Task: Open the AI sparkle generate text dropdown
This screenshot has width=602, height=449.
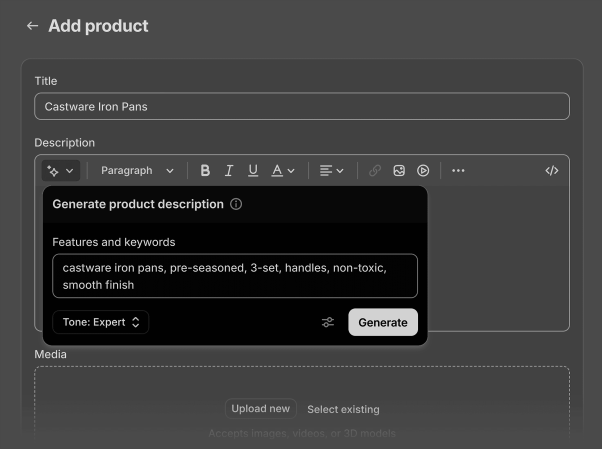Action: point(61,171)
